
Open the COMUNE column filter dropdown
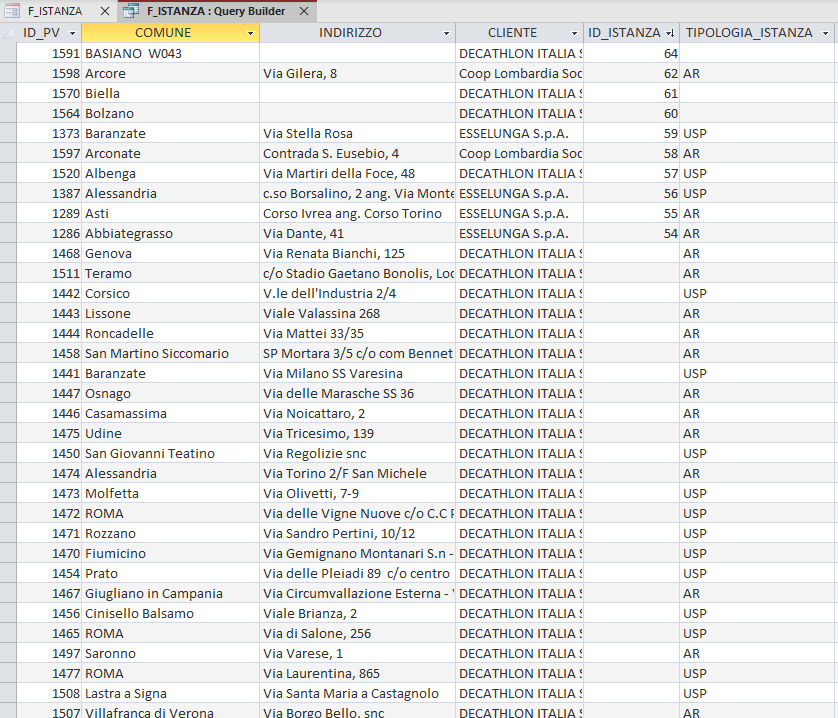pyautogui.click(x=250, y=33)
